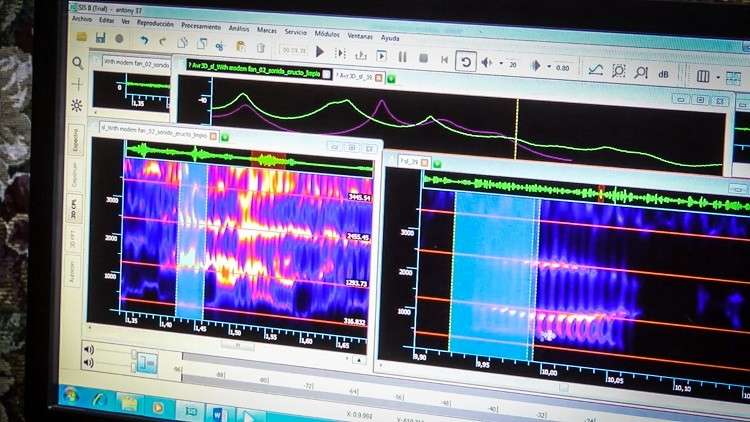Toggle loop playback button
Screen dimensions: 750x422
tap(465, 61)
